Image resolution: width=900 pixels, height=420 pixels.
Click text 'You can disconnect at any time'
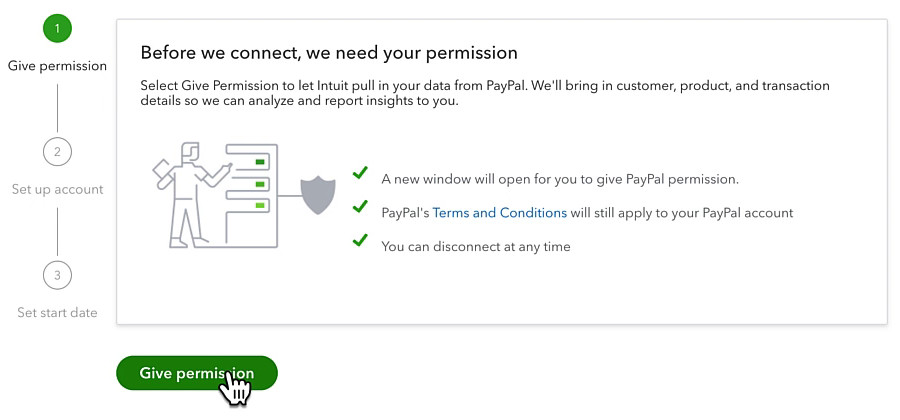476,247
